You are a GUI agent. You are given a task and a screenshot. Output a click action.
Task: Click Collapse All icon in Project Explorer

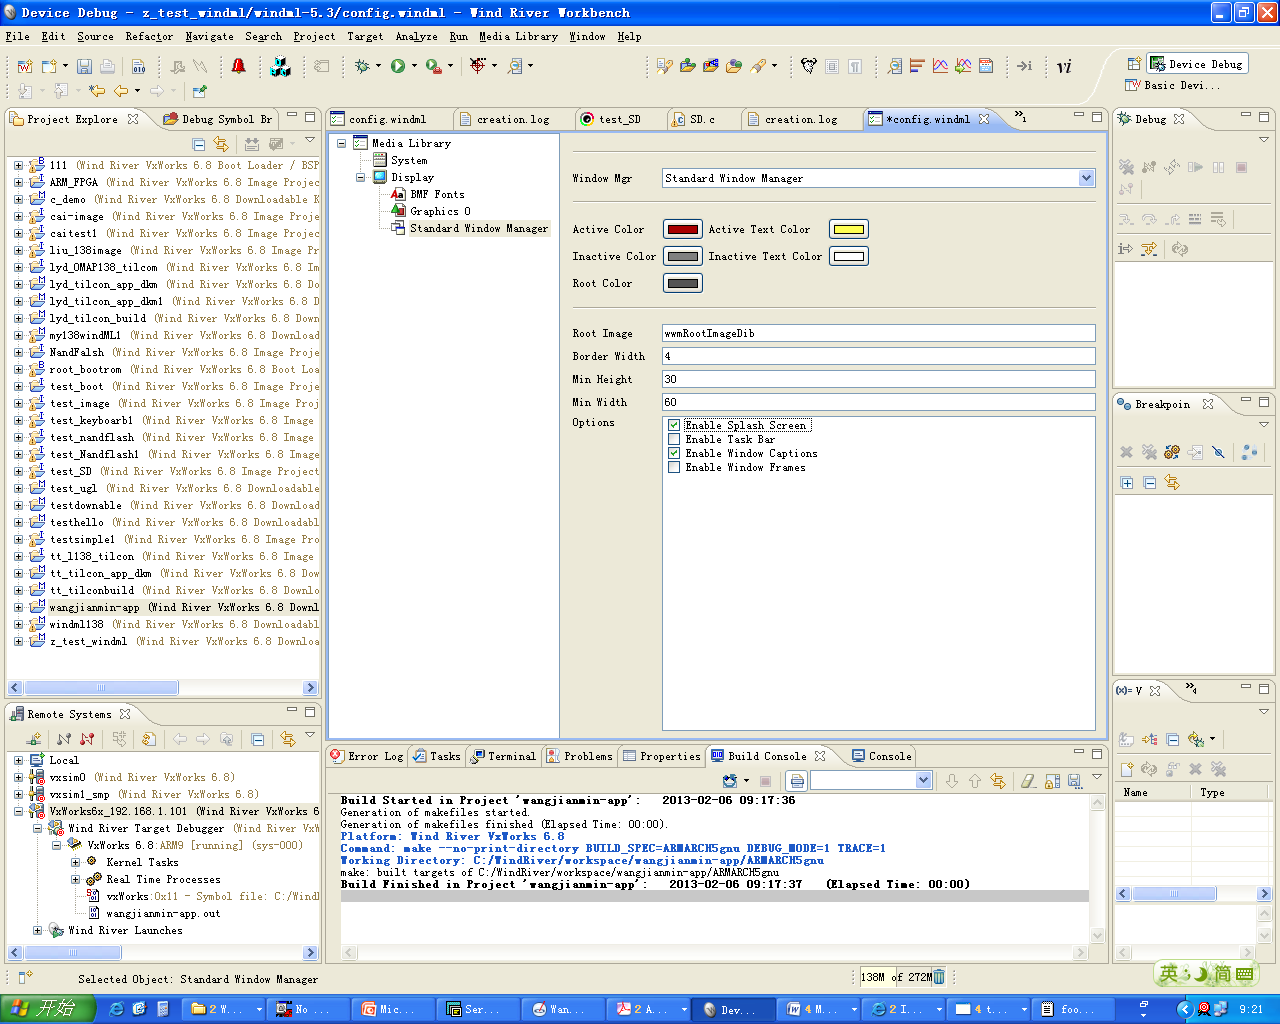point(198,144)
